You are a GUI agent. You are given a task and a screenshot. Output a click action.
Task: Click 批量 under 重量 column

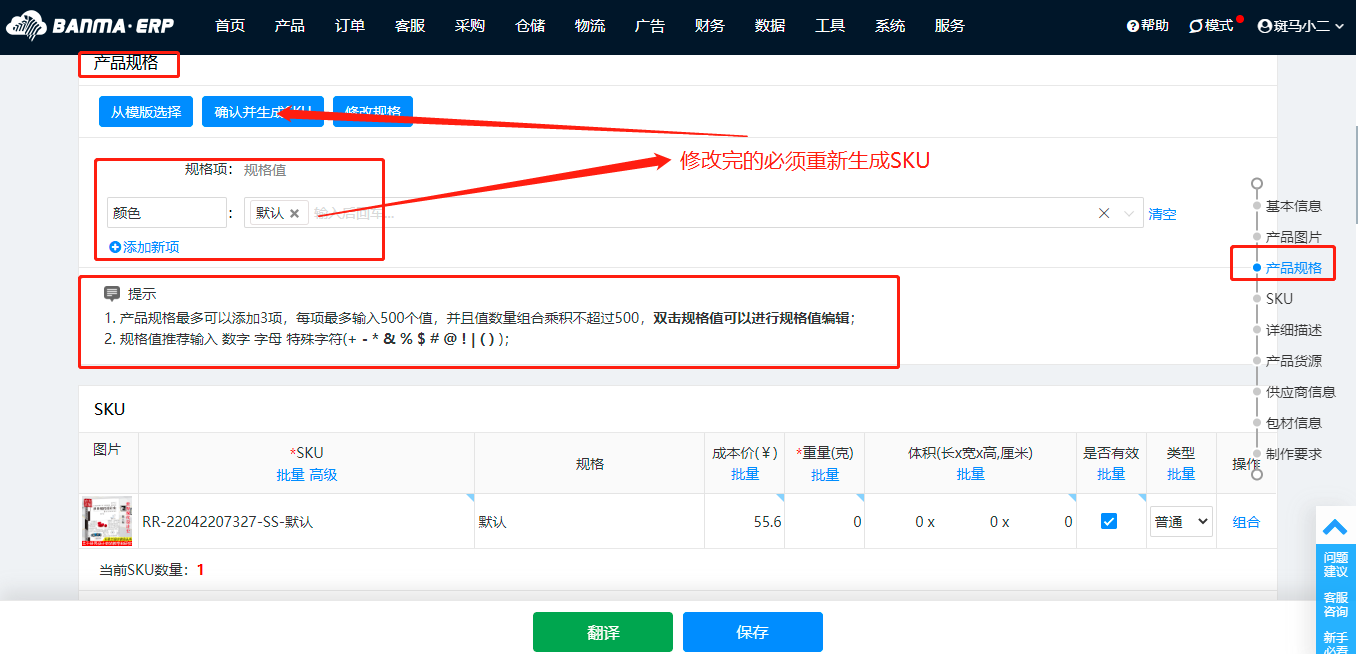(x=825, y=475)
